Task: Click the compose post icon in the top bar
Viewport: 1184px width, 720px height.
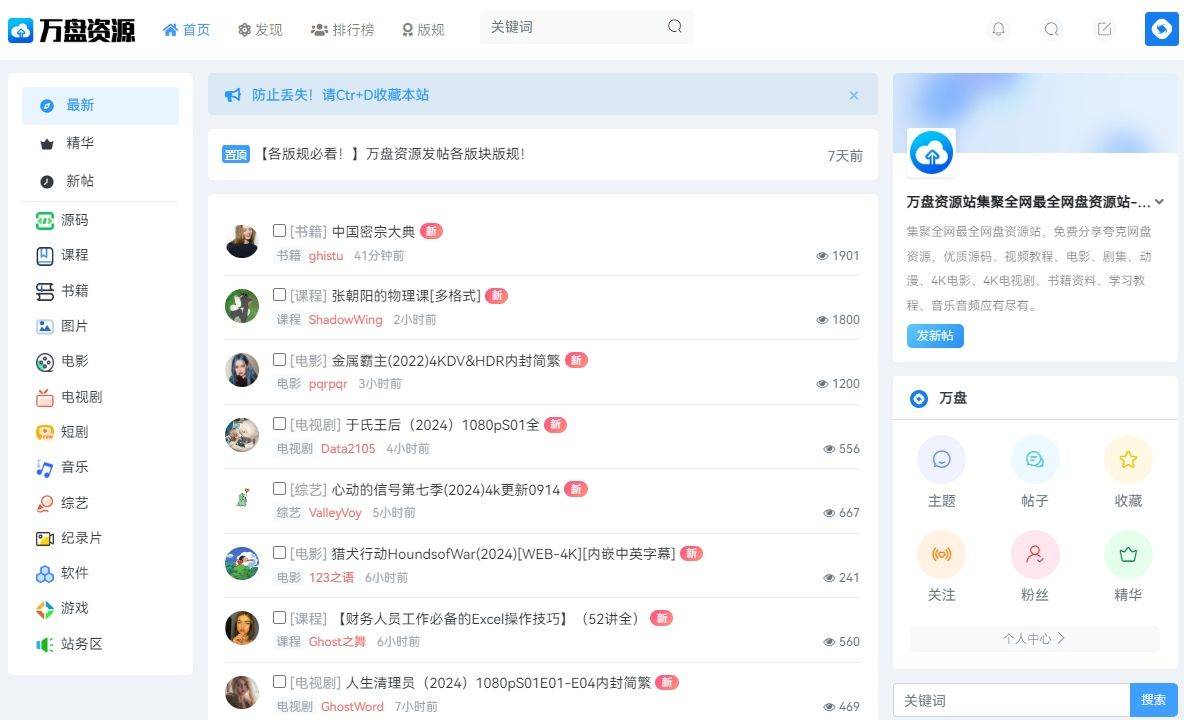Action: tap(1104, 29)
